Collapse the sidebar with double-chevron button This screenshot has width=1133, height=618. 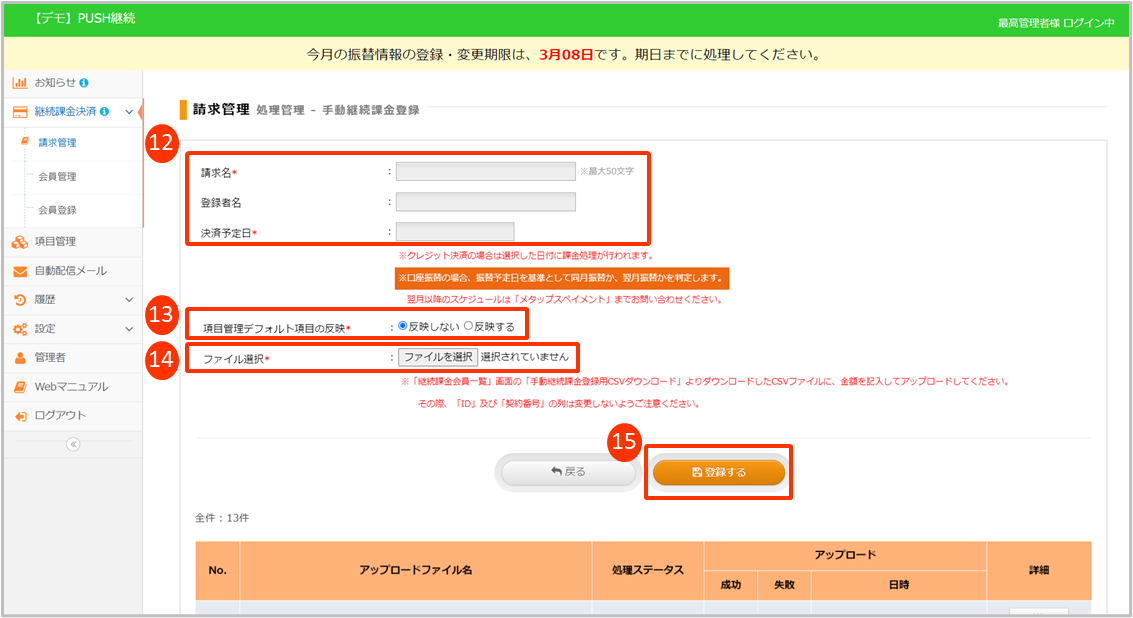[x=73, y=445]
